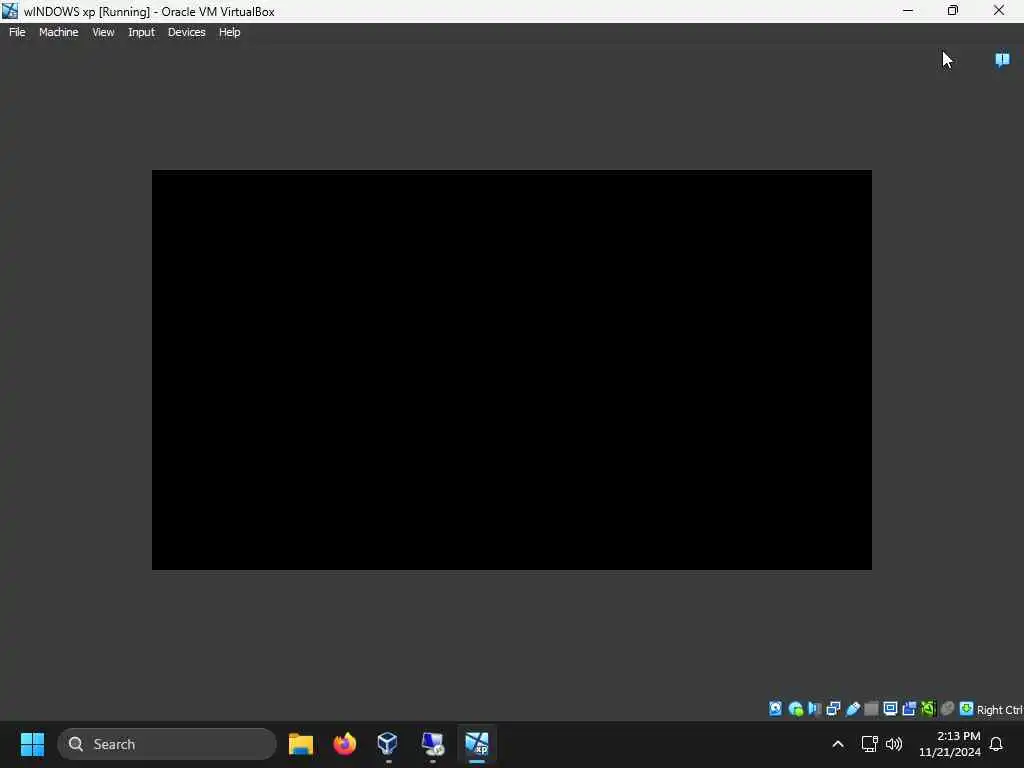Click the system tray volume icon
1024x768 pixels.
[x=894, y=744]
